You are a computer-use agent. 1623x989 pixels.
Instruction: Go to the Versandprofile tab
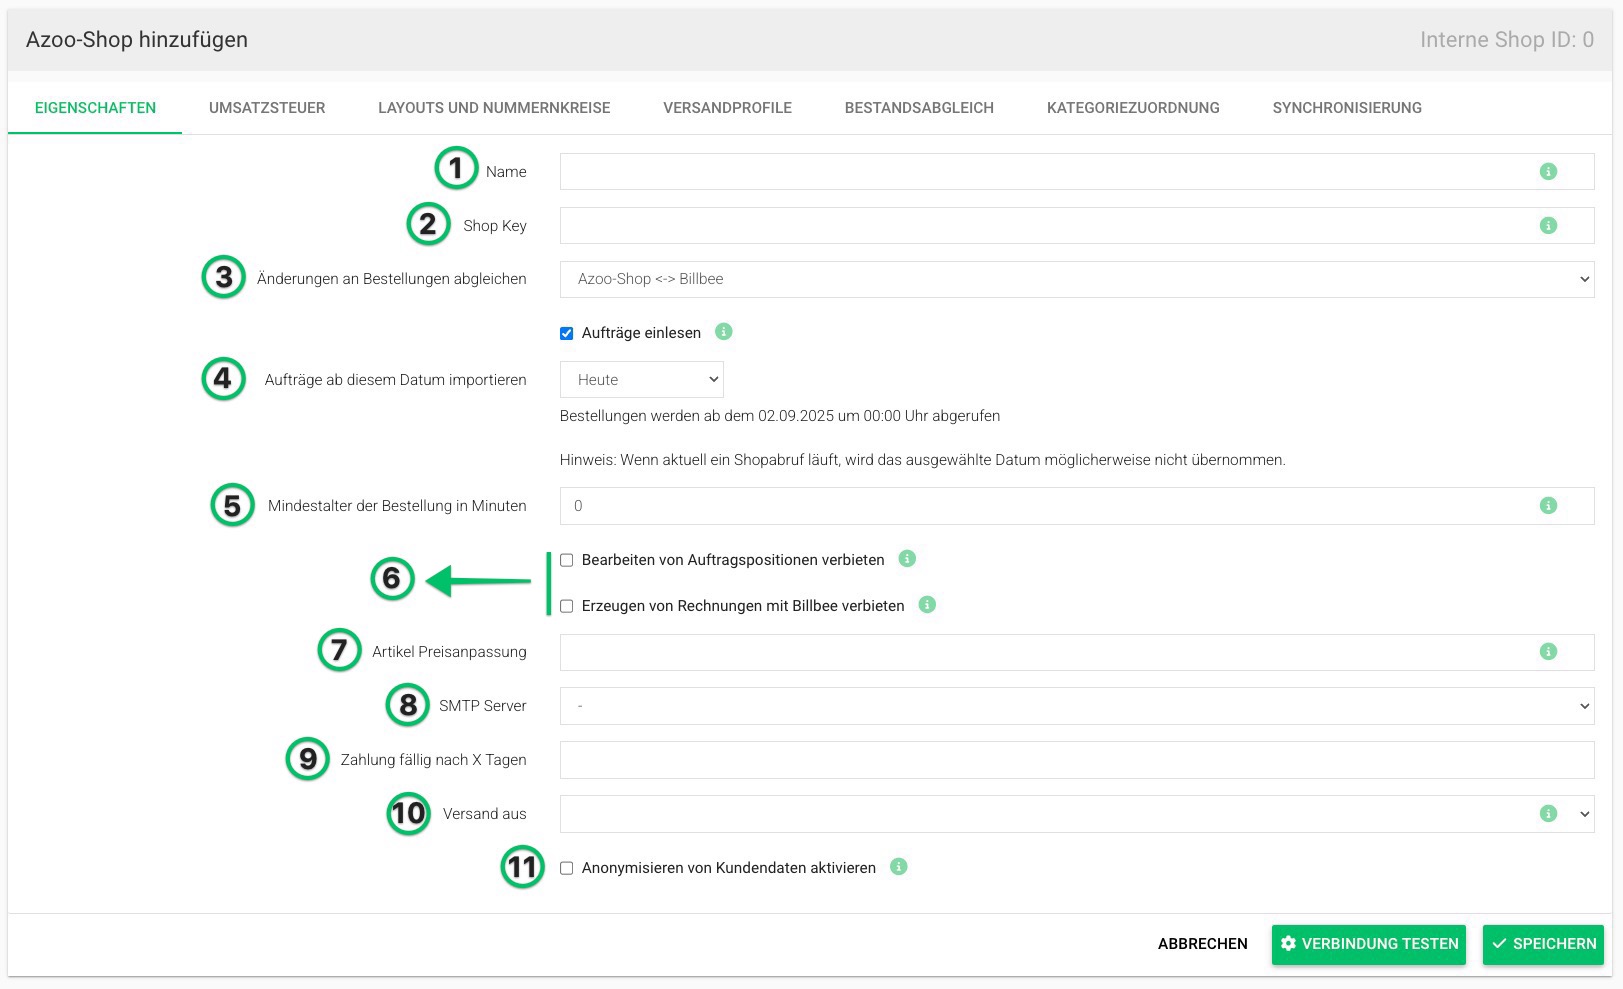click(727, 108)
